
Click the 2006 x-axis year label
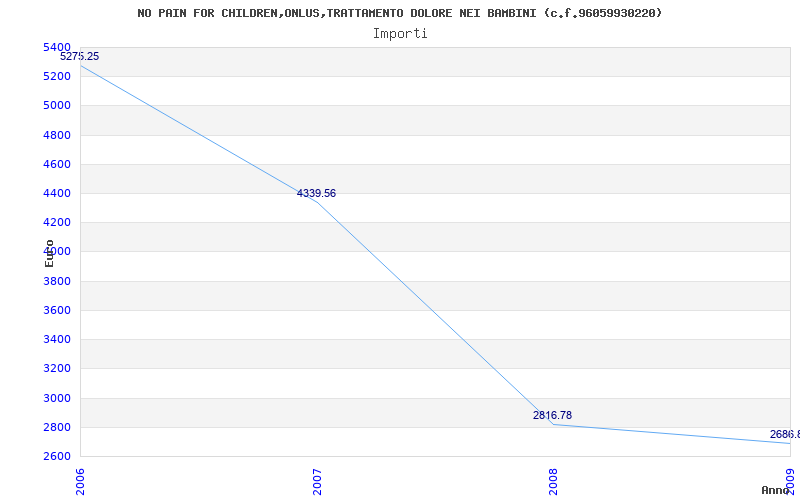pyautogui.click(x=81, y=482)
